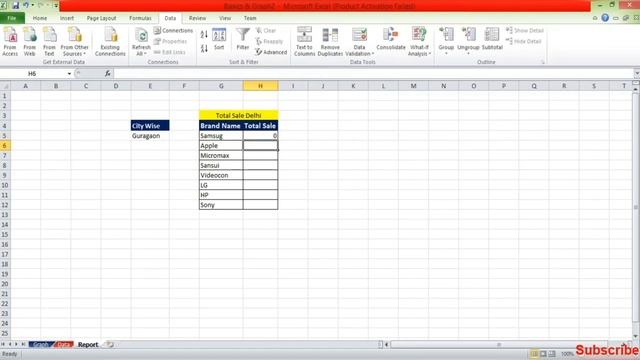Click Hide Detail in Outline
Image resolution: width=640 pixels, height=360 pixels.
pyautogui.click(x=524, y=41)
